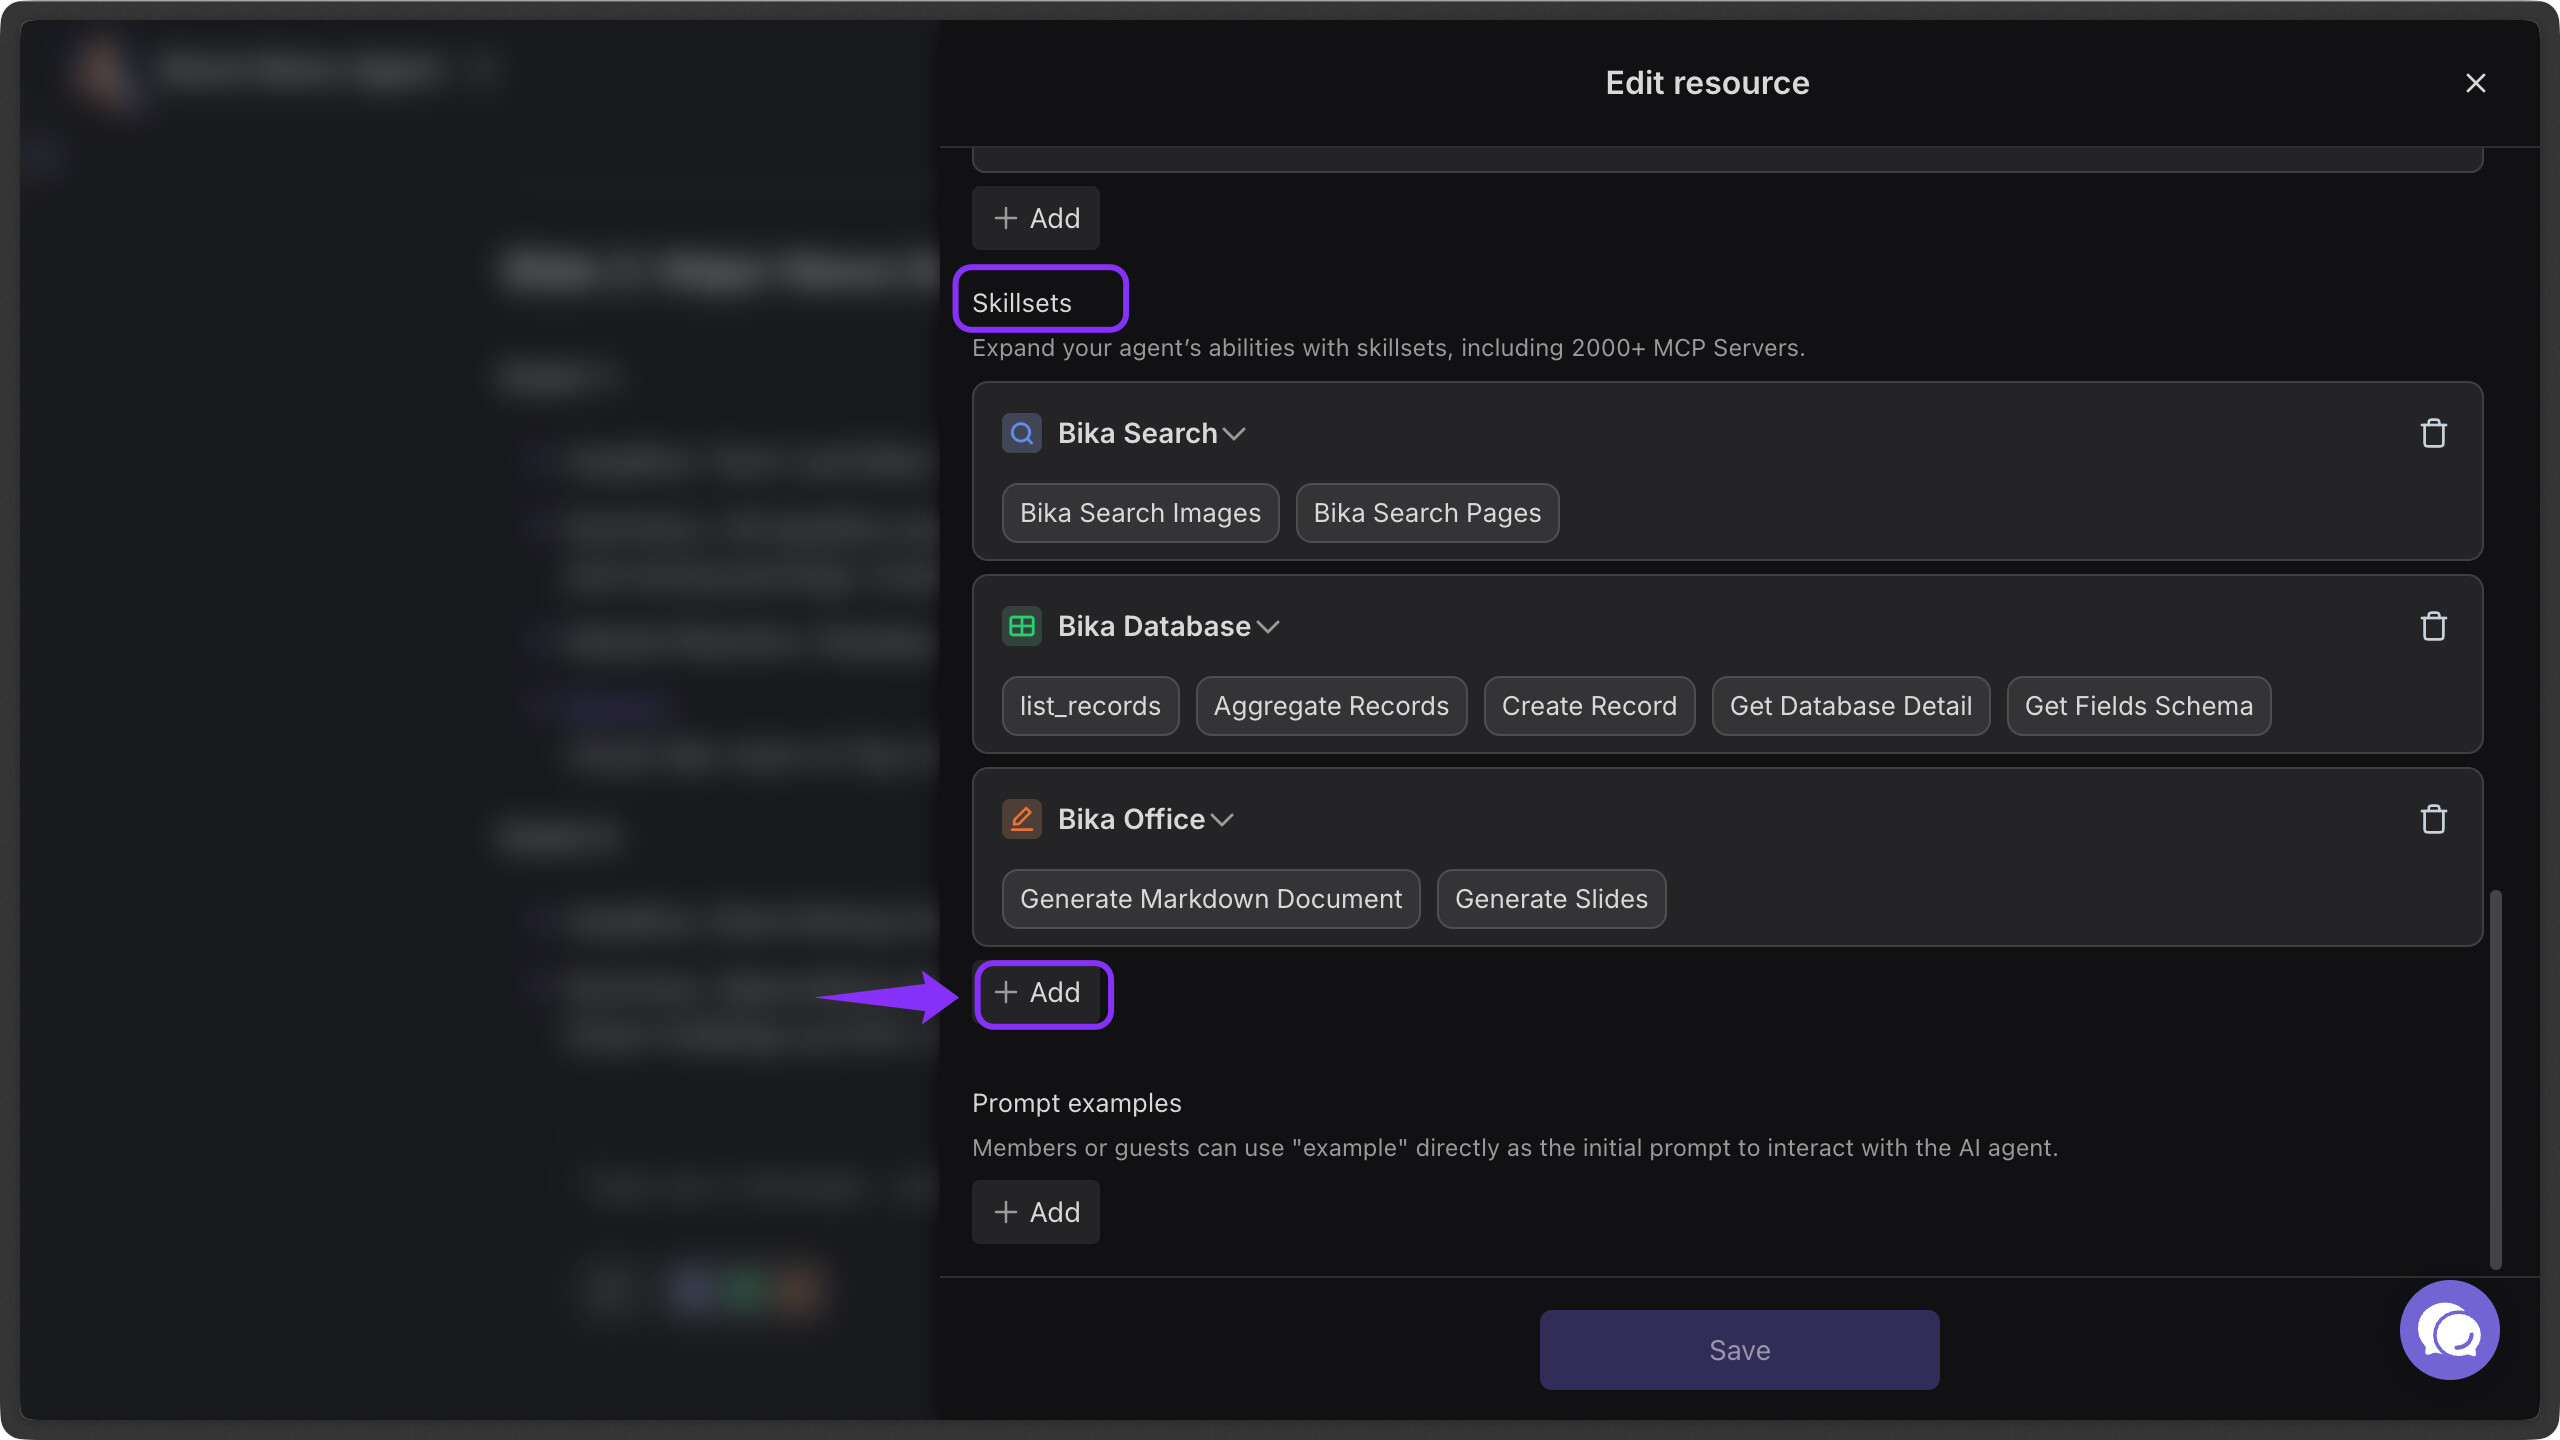The height and width of the screenshot is (1440, 2560).
Task: Click the list_records skill tag
Action: (x=1090, y=706)
